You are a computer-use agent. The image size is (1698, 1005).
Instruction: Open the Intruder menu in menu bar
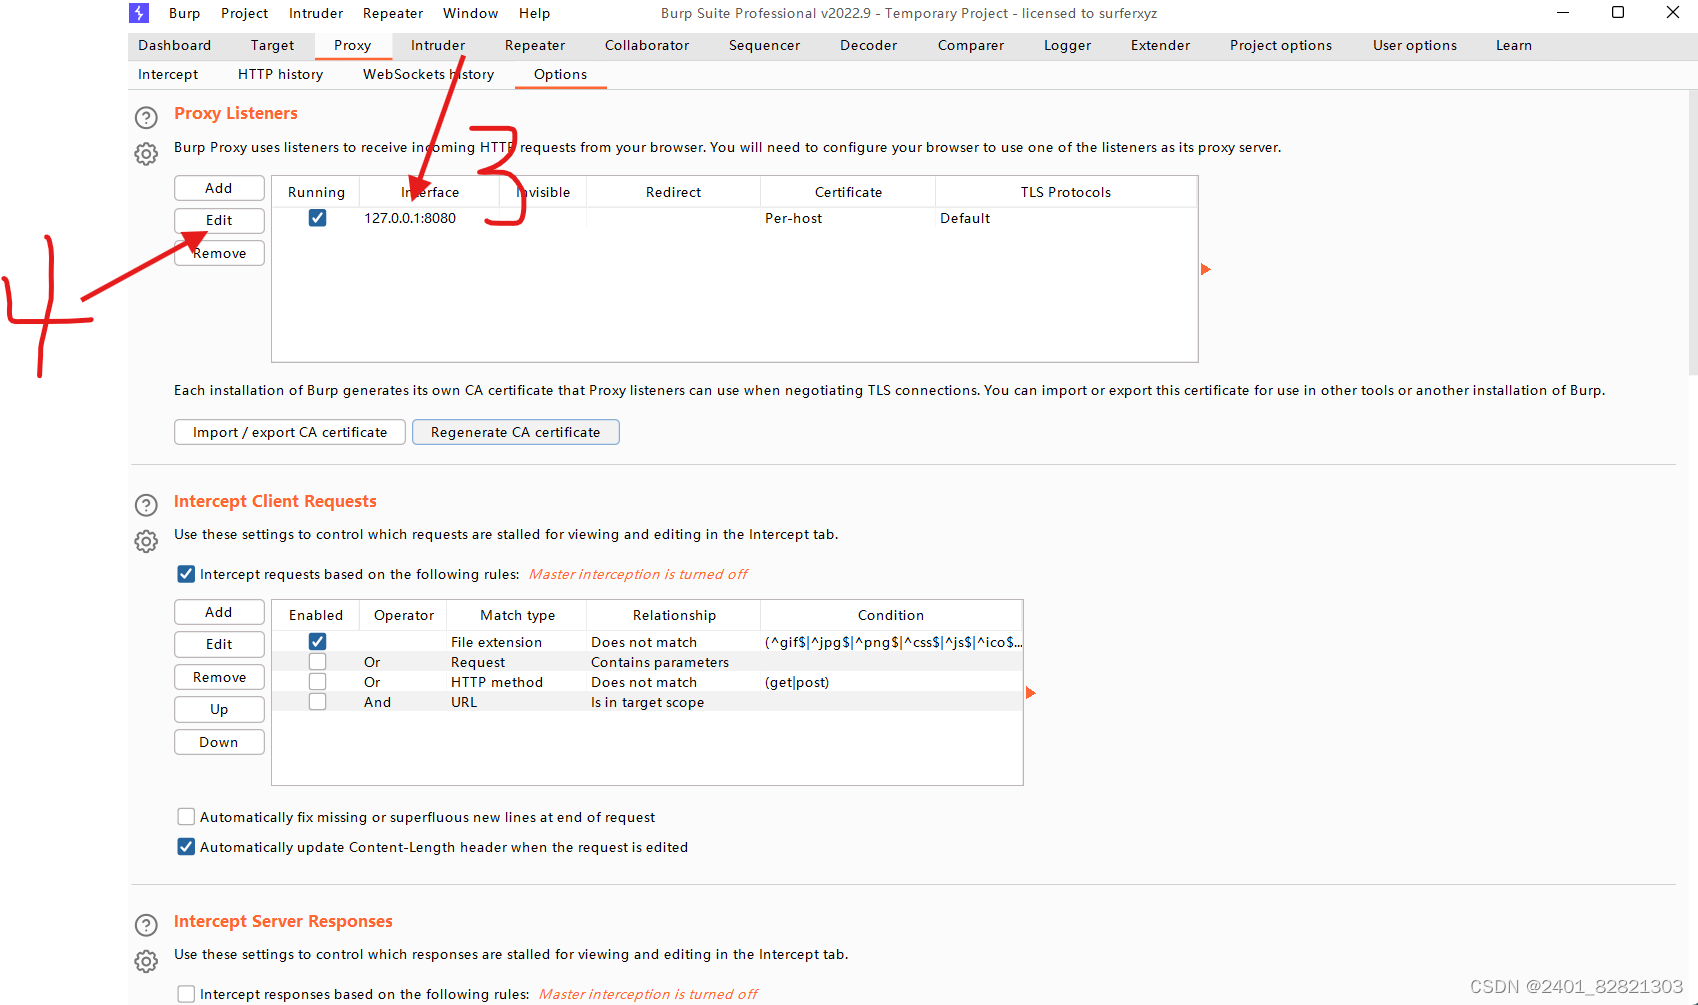coord(316,13)
